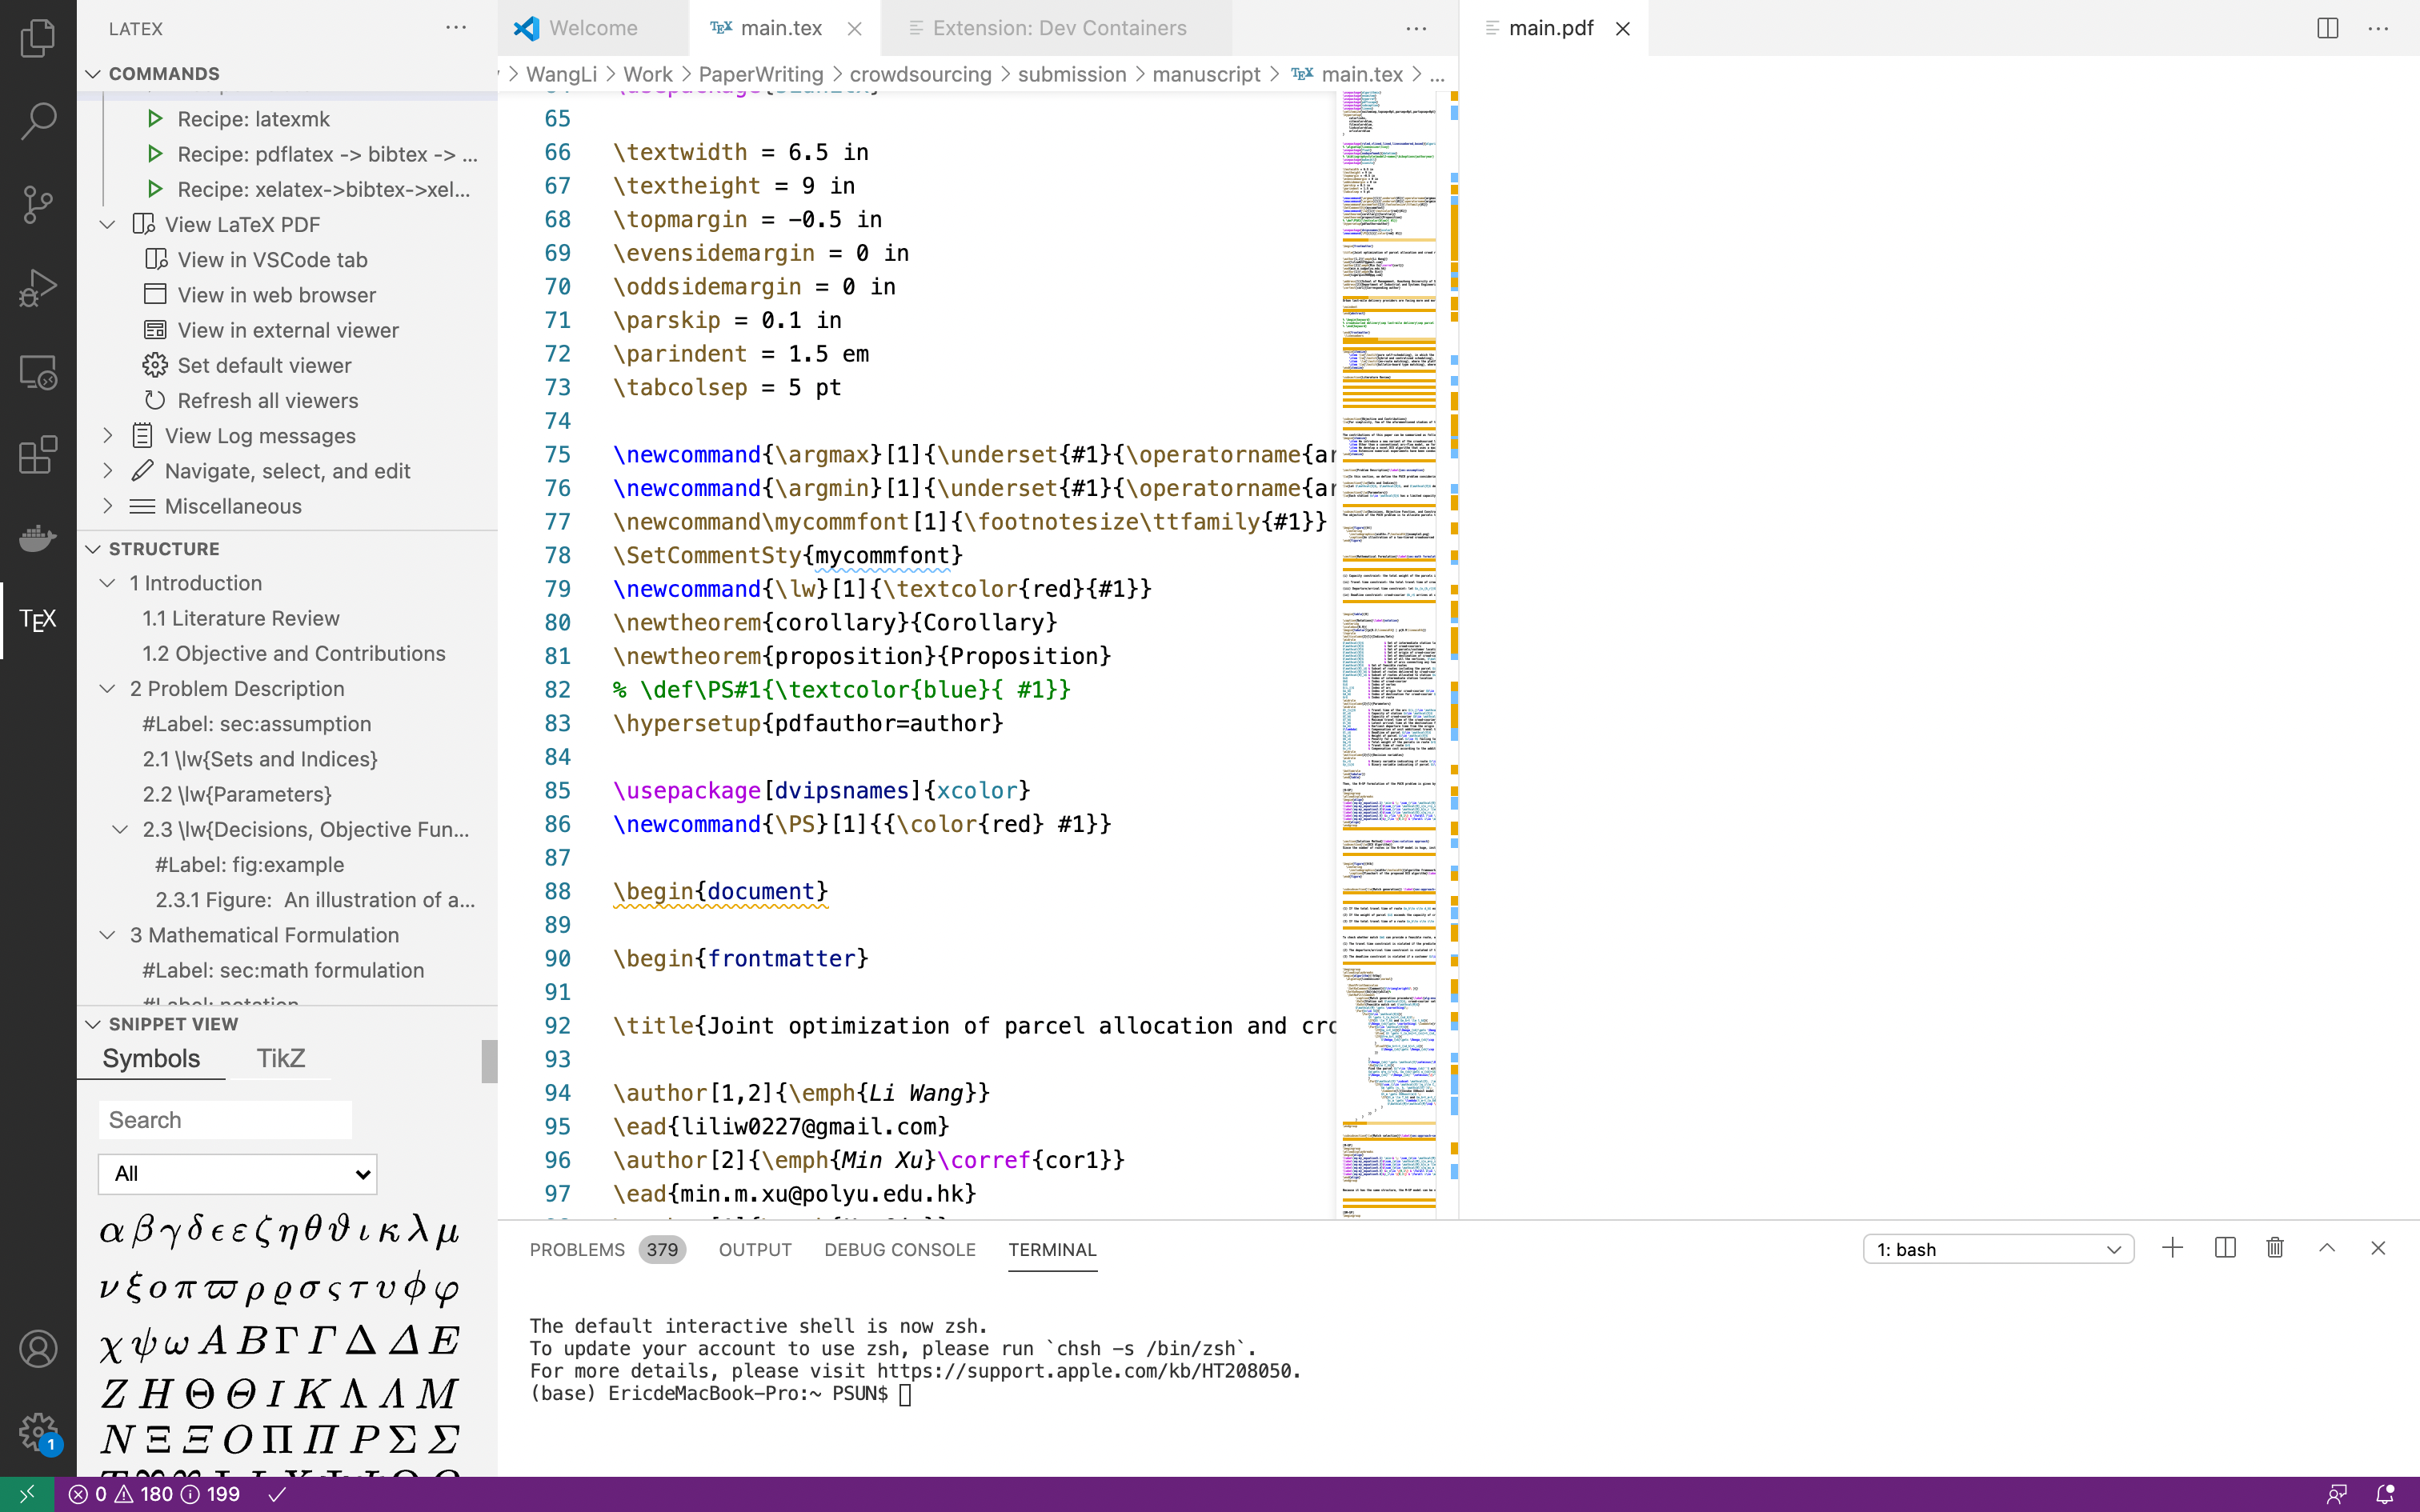Screen dimensions: 2420x1512
Task: Split the terminal panel
Action: pos(2225,1248)
